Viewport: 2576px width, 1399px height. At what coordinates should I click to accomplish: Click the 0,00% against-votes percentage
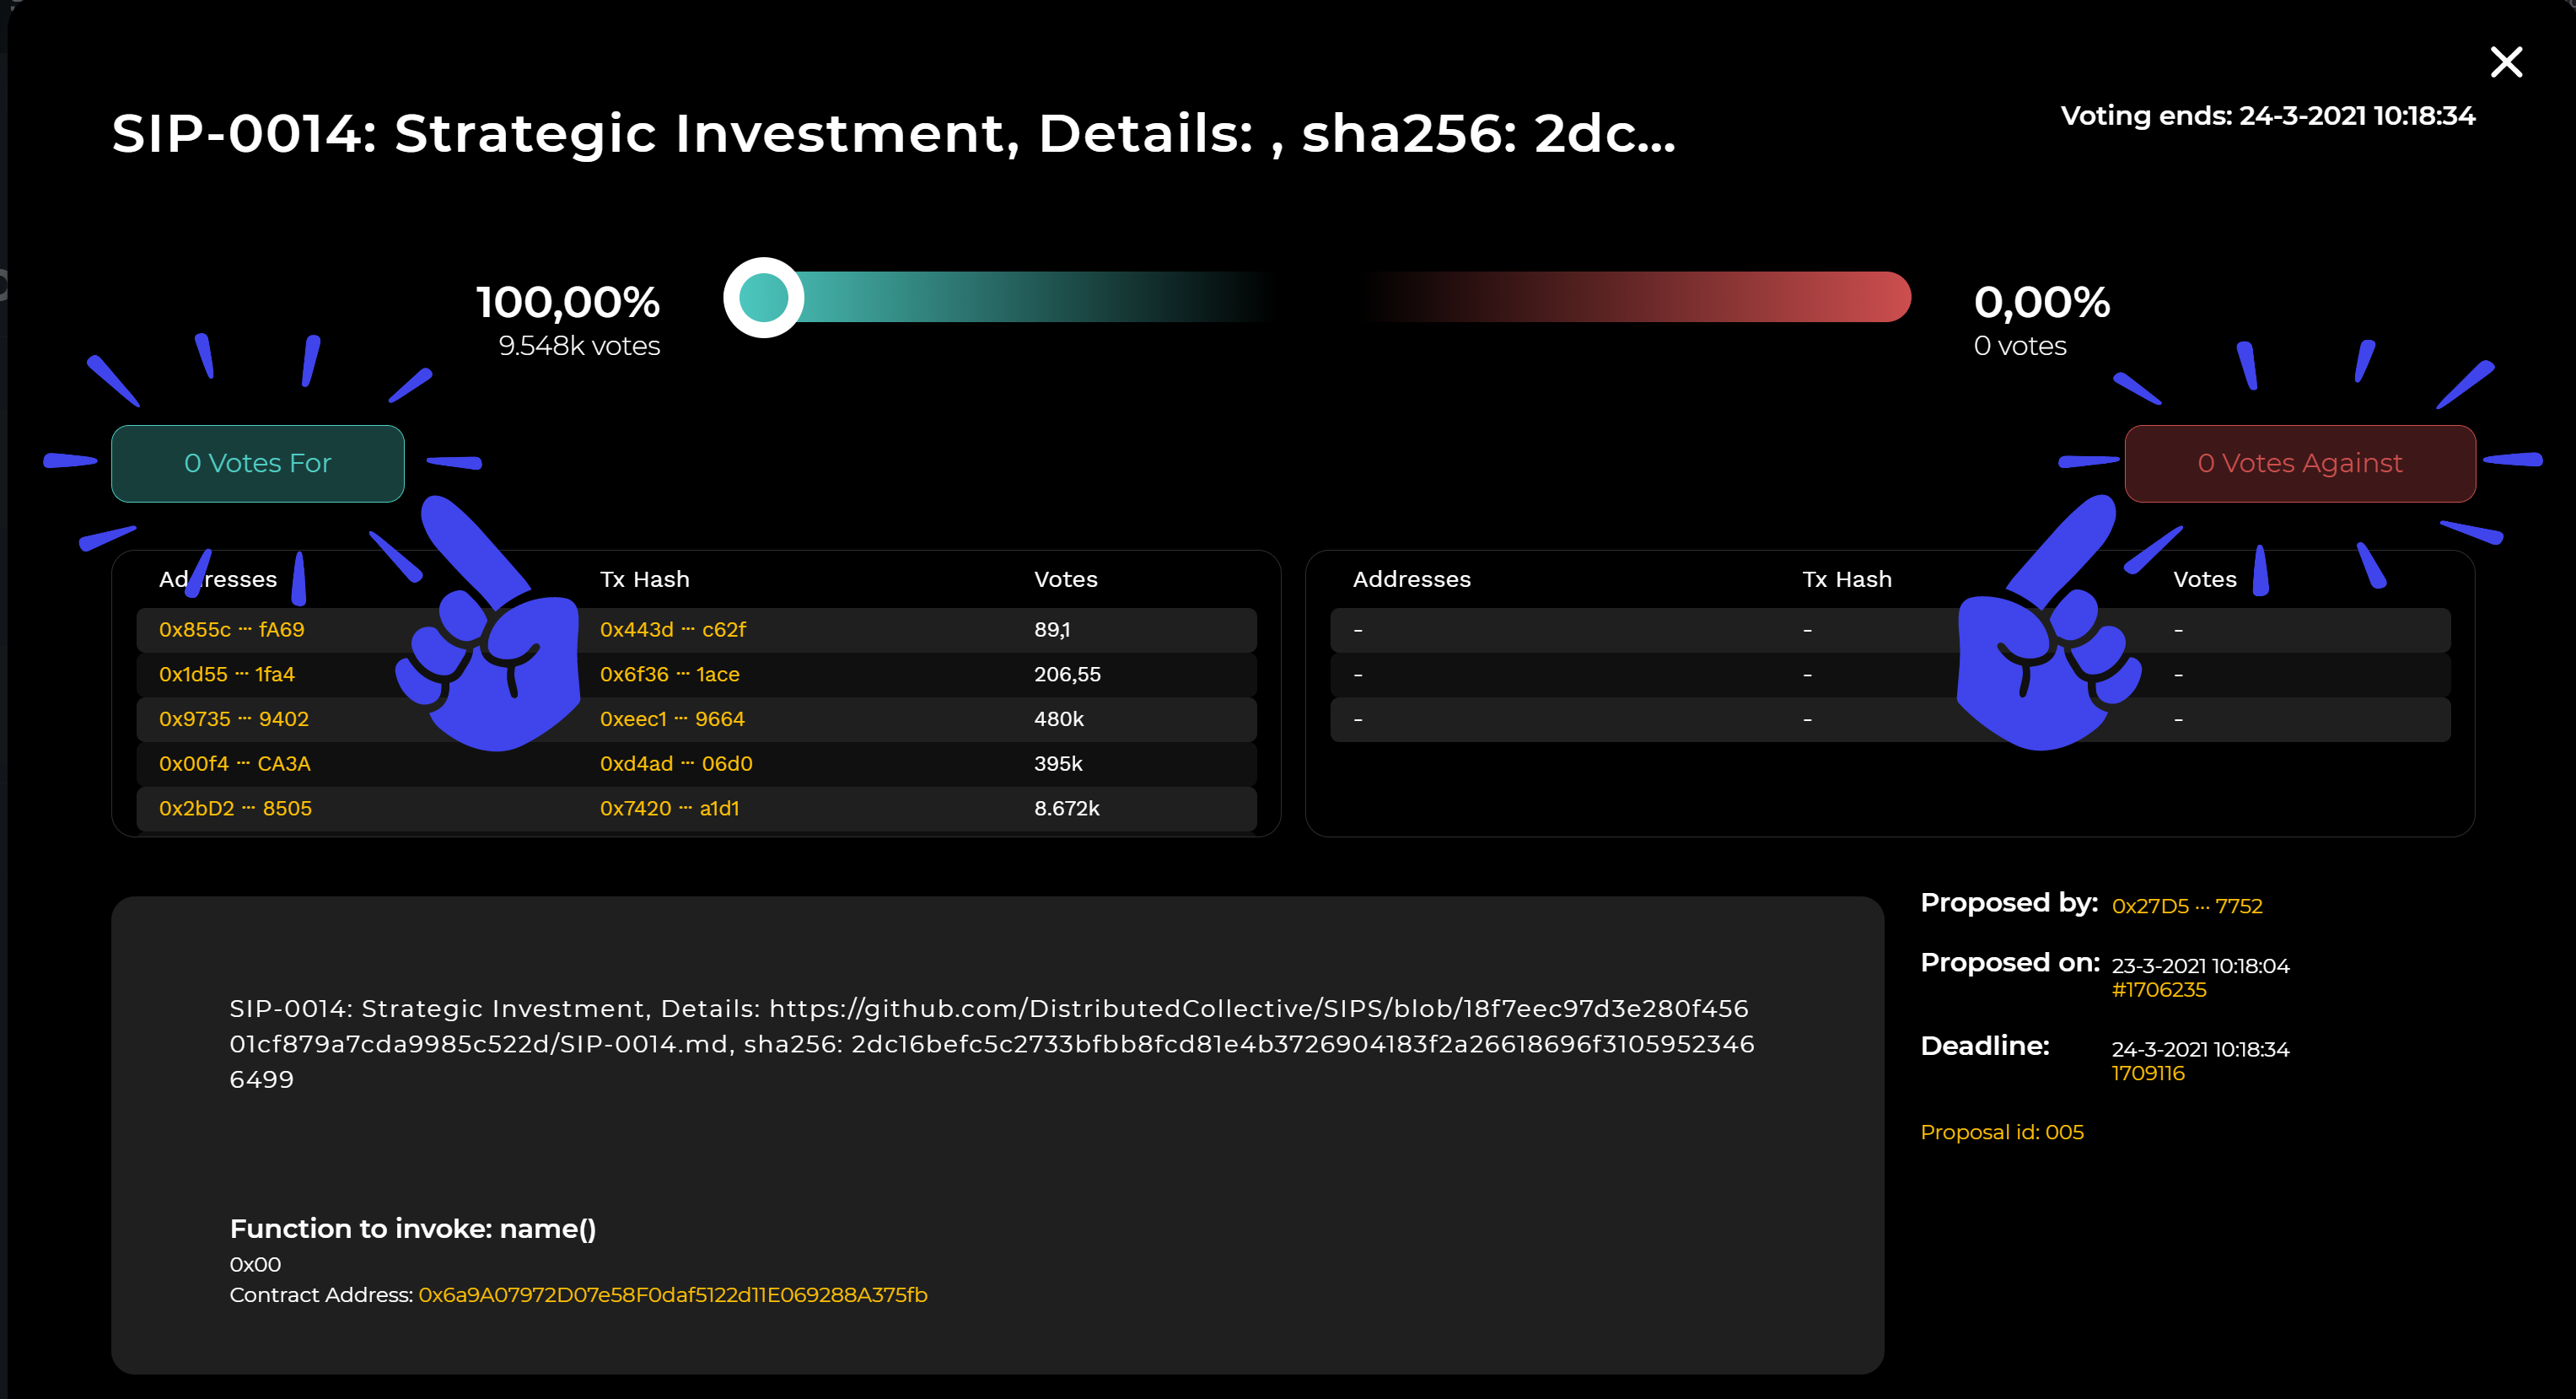[2042, 302]
